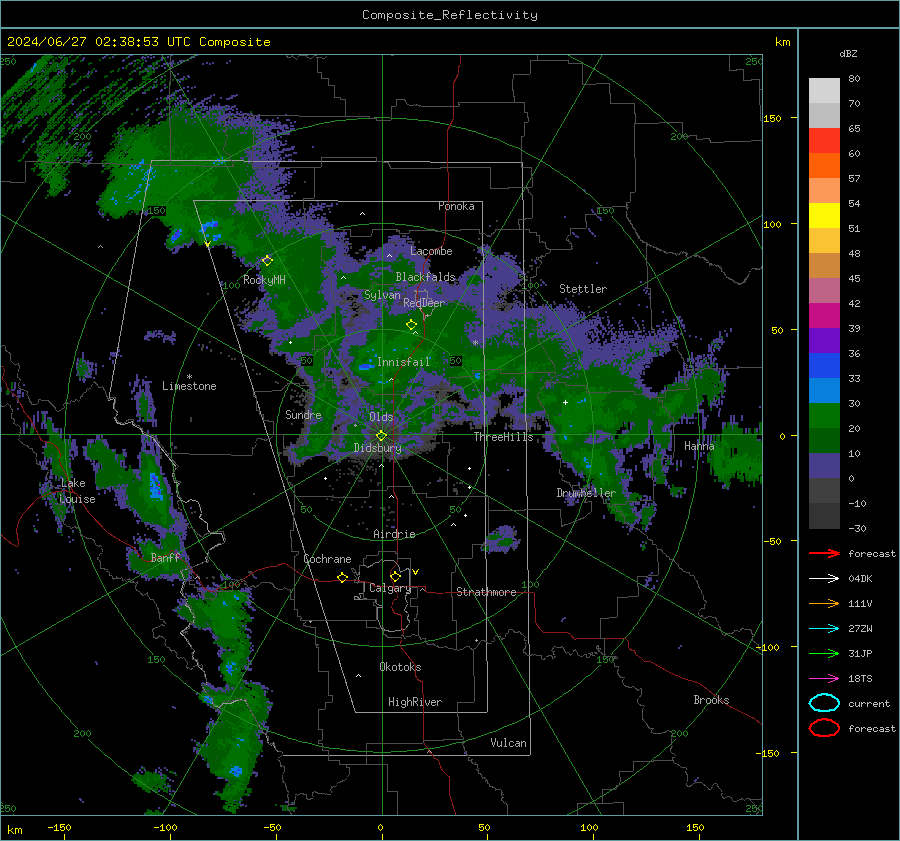The image size is (900, 841).
Task: Select the light gray 70-80 dBZ swatch
Action: (824, 90)
